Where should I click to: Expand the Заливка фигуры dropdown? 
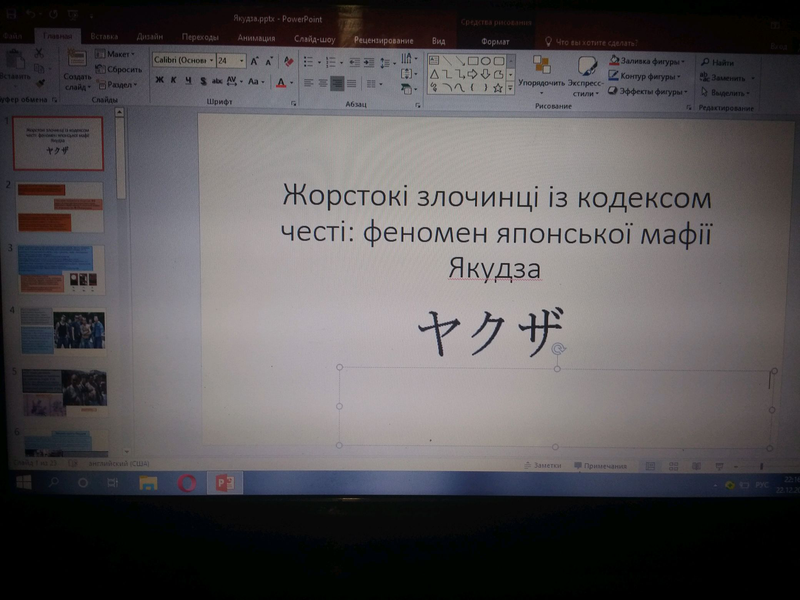click(x=683, y=61)
